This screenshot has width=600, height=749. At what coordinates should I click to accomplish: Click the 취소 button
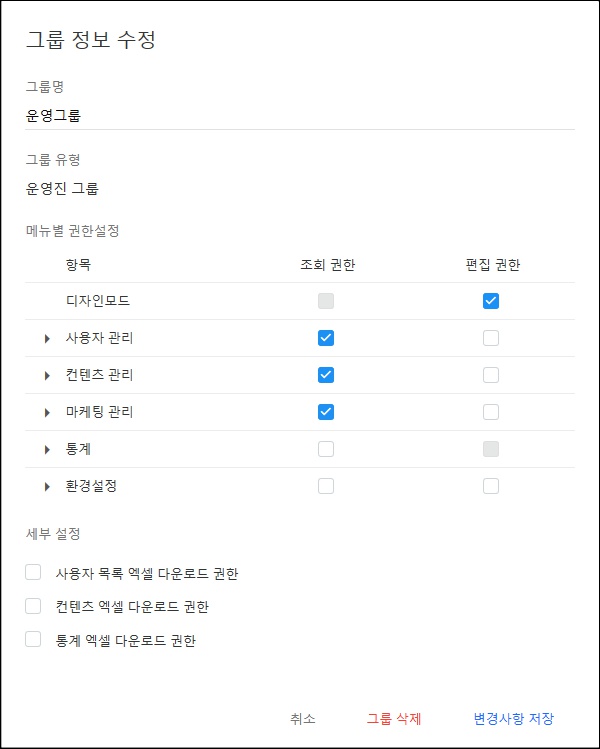tap(303, 718)
